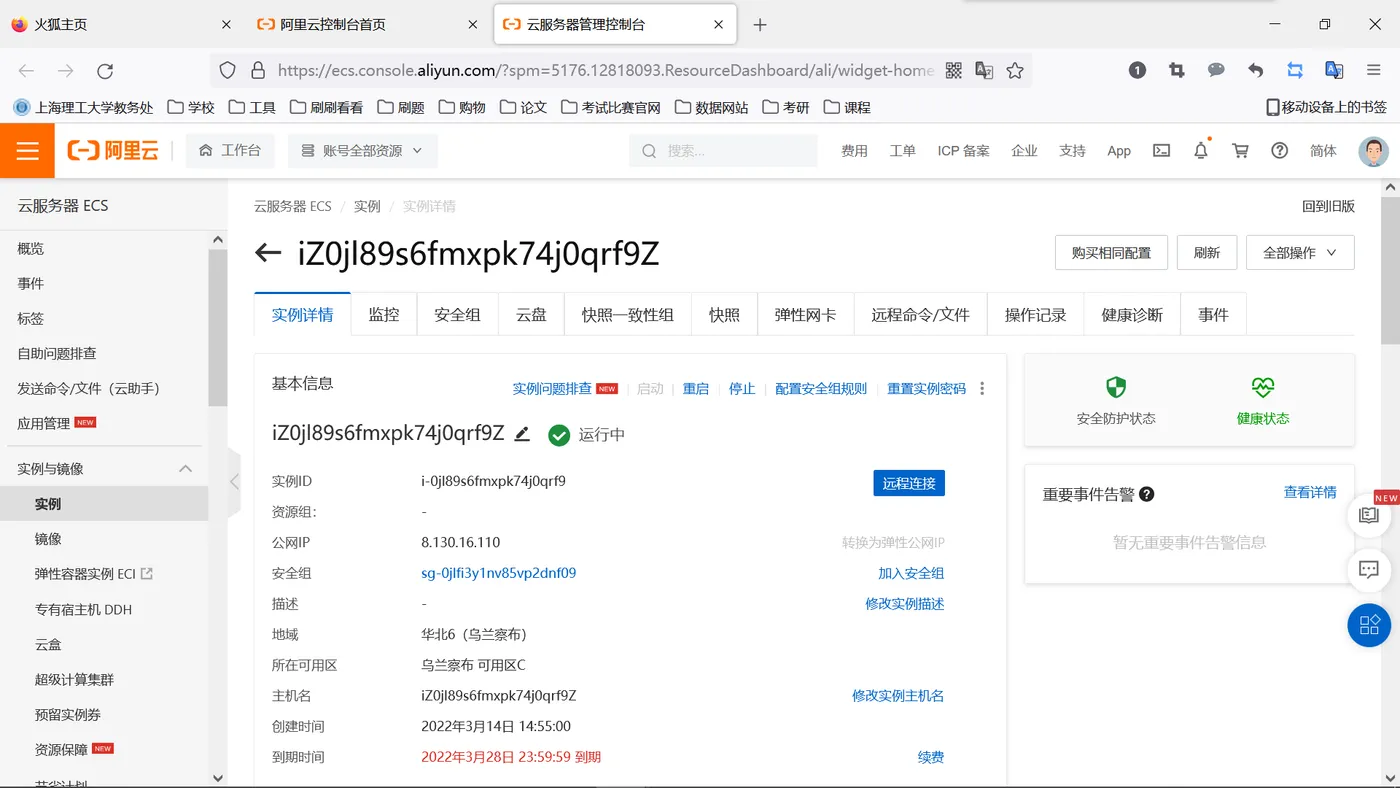Open the page QR code icon
This screenshot has height=788, width=1400.
pos(953,70)
